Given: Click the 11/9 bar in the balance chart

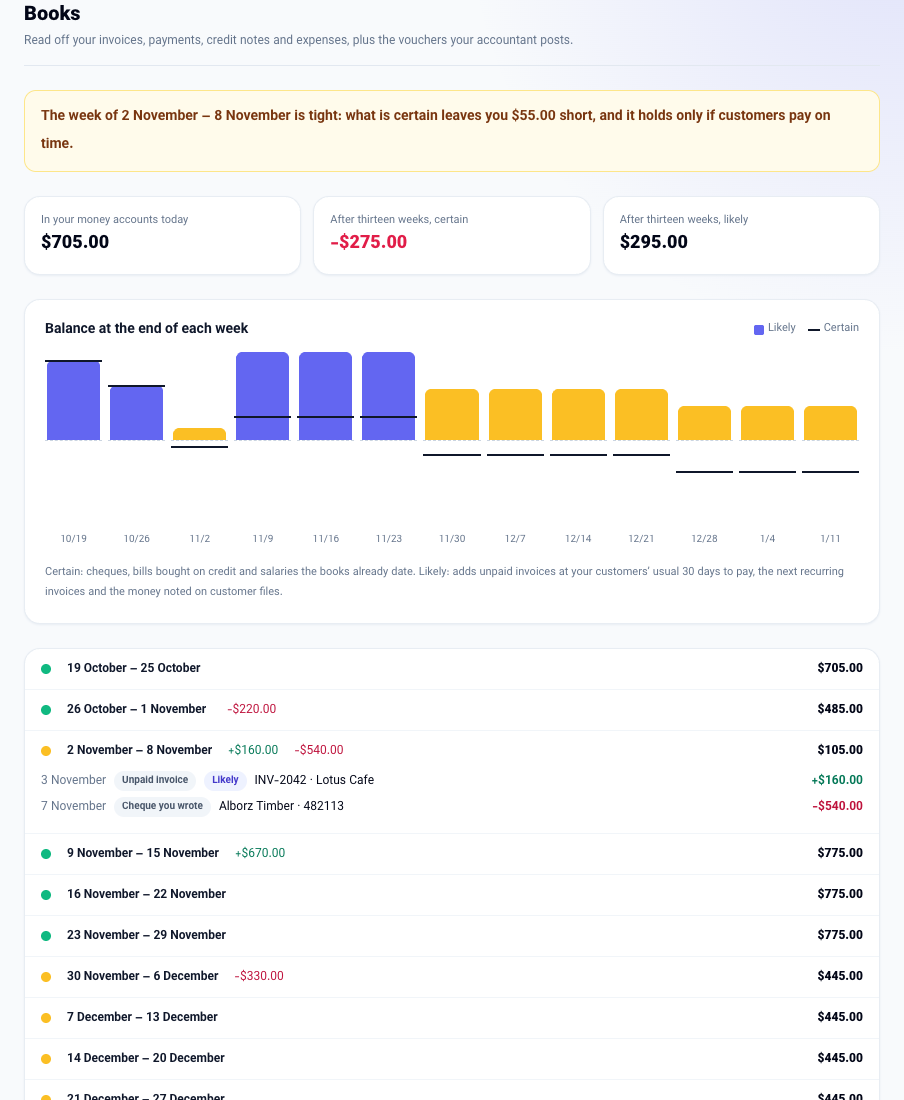Looking at the screenshot, I should click(262, 396).
